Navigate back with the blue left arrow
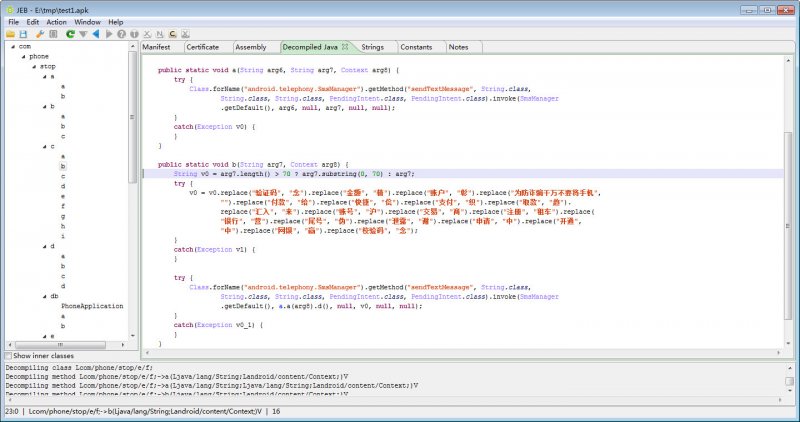The width and height of the screenshot is (800, 422). pos(96,34)
